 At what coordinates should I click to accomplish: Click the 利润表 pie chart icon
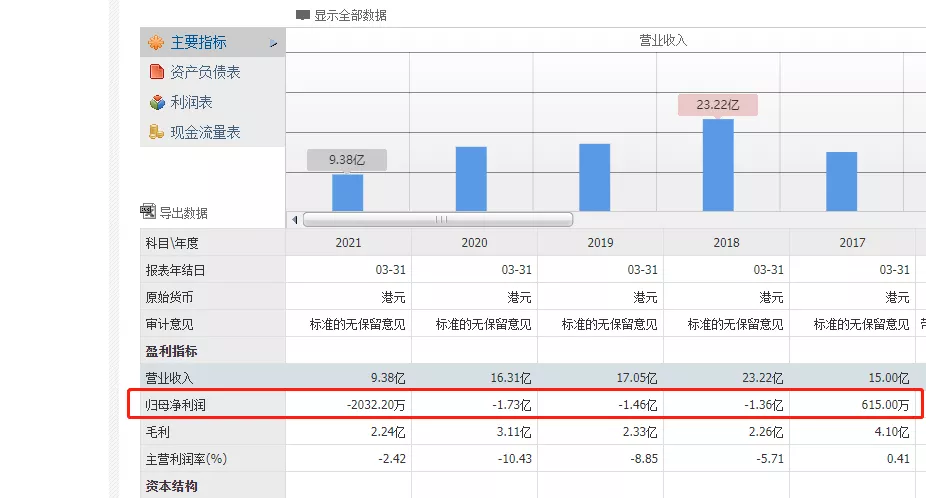(x=156, y=102)
